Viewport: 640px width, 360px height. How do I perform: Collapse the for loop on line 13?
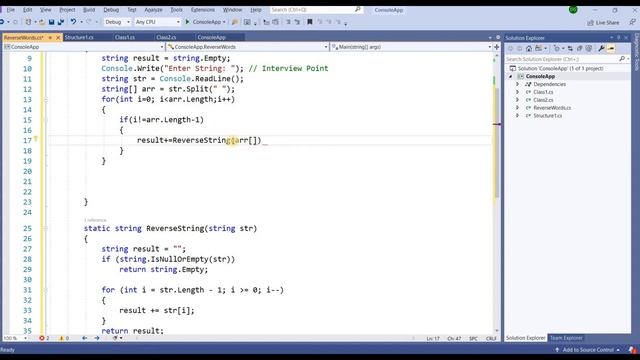(x=45, y=99)
